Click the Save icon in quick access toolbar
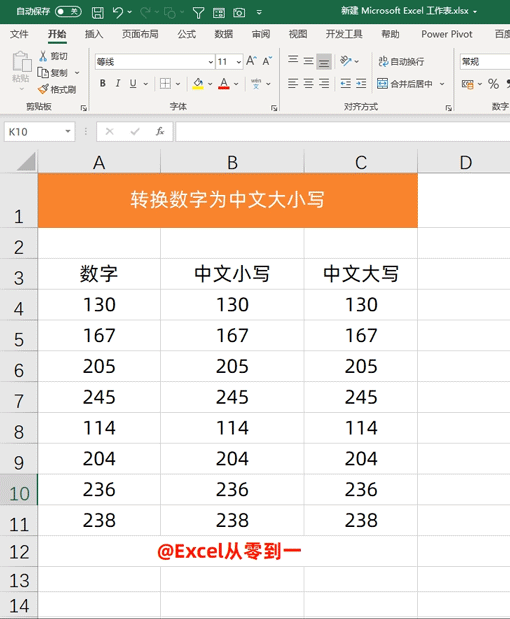This screenshot has width=510, height=619. (98, 13)
